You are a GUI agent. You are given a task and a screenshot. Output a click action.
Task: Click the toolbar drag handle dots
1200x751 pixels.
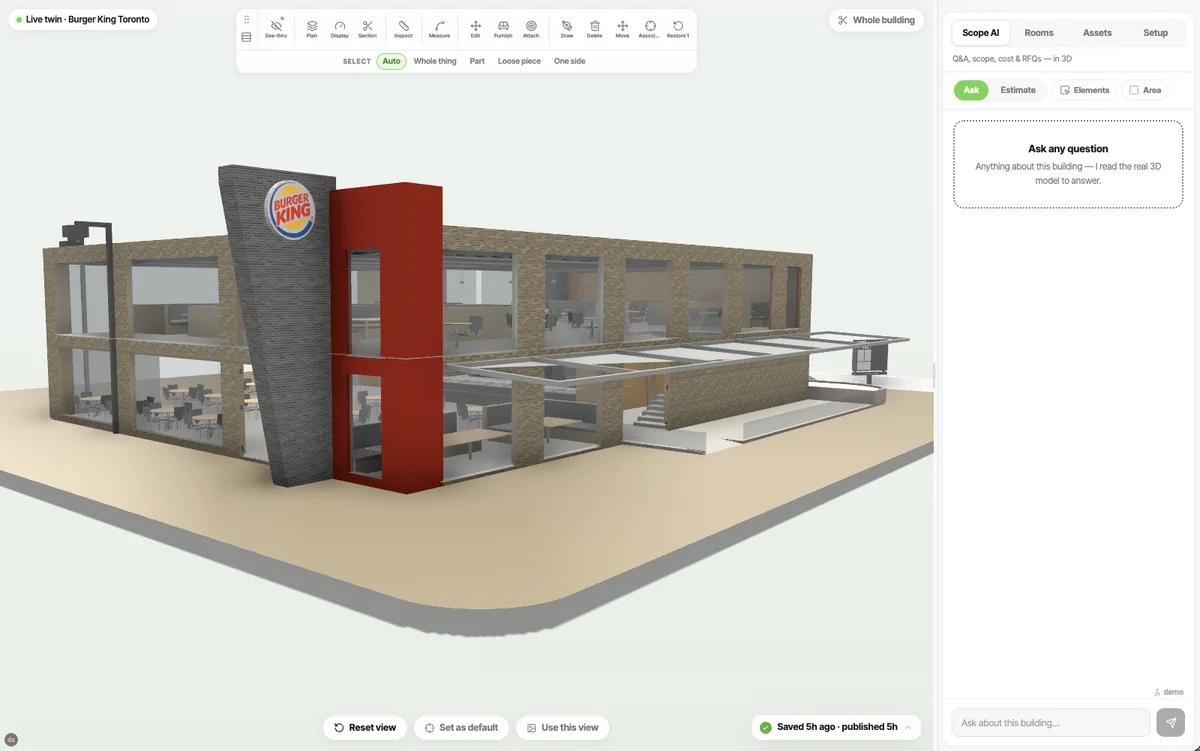click(x=246, y=19)
